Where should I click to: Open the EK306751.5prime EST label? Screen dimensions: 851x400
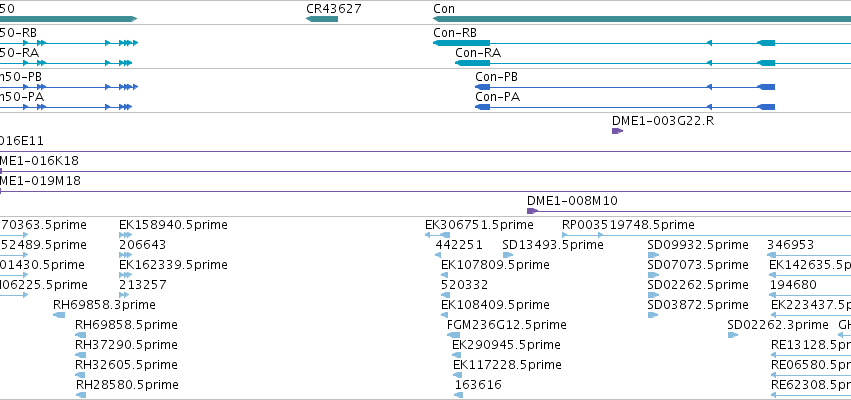point(479,225)
